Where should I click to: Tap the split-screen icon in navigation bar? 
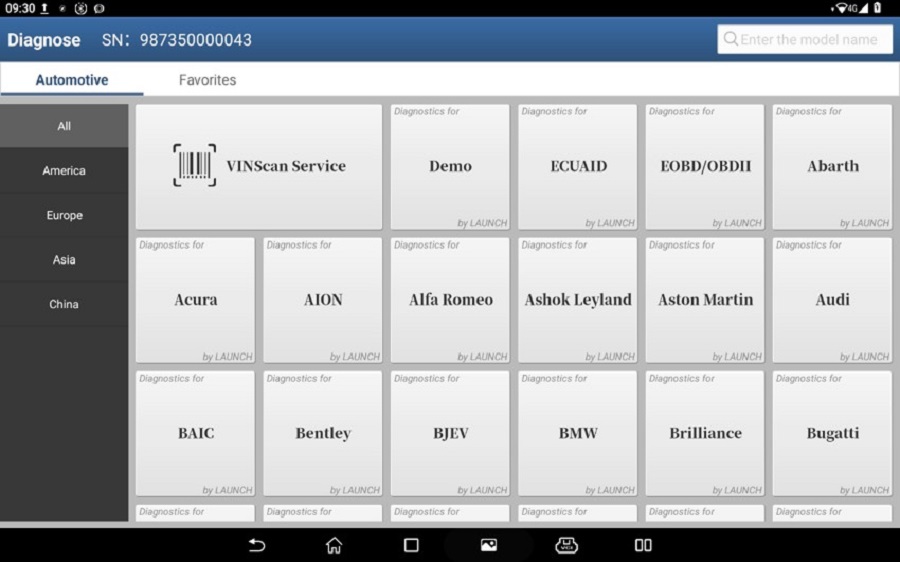(x=643, y=545)
